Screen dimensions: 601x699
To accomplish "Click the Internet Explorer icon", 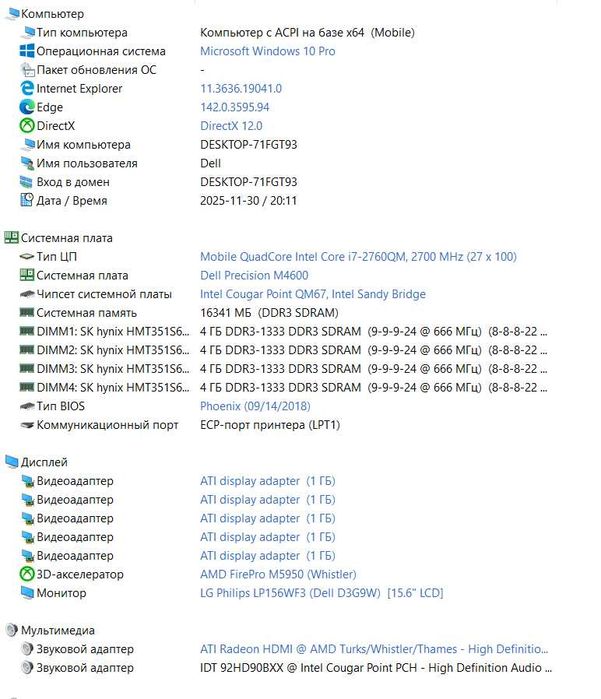I will click(27, 88).
